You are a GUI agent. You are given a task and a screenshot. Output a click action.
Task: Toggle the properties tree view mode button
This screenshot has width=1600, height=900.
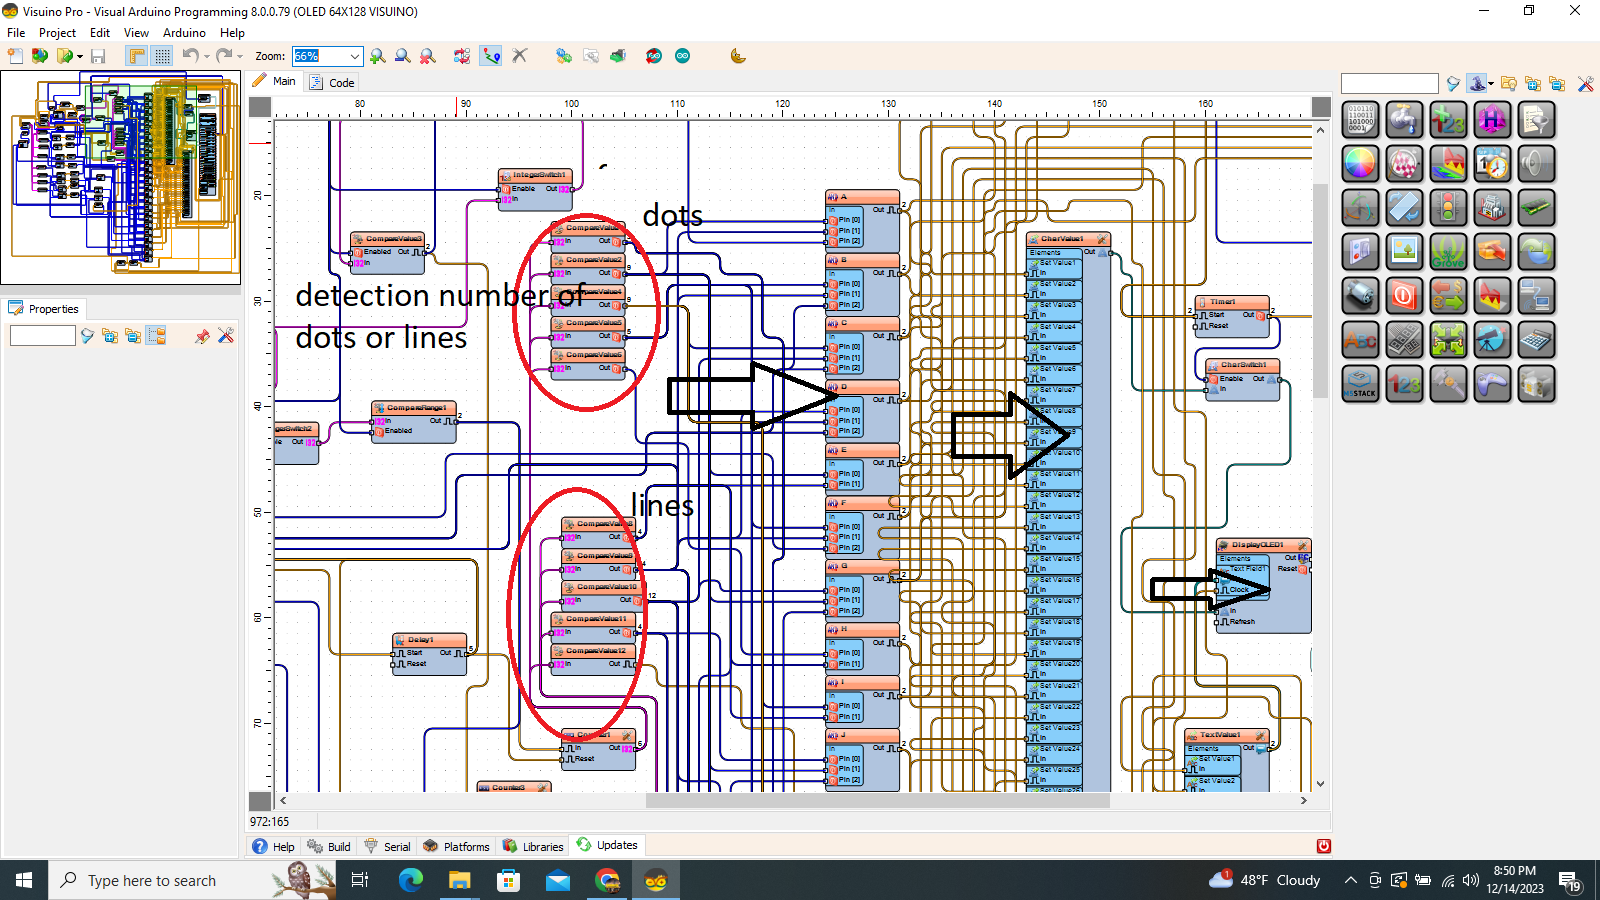coord(156,336)
